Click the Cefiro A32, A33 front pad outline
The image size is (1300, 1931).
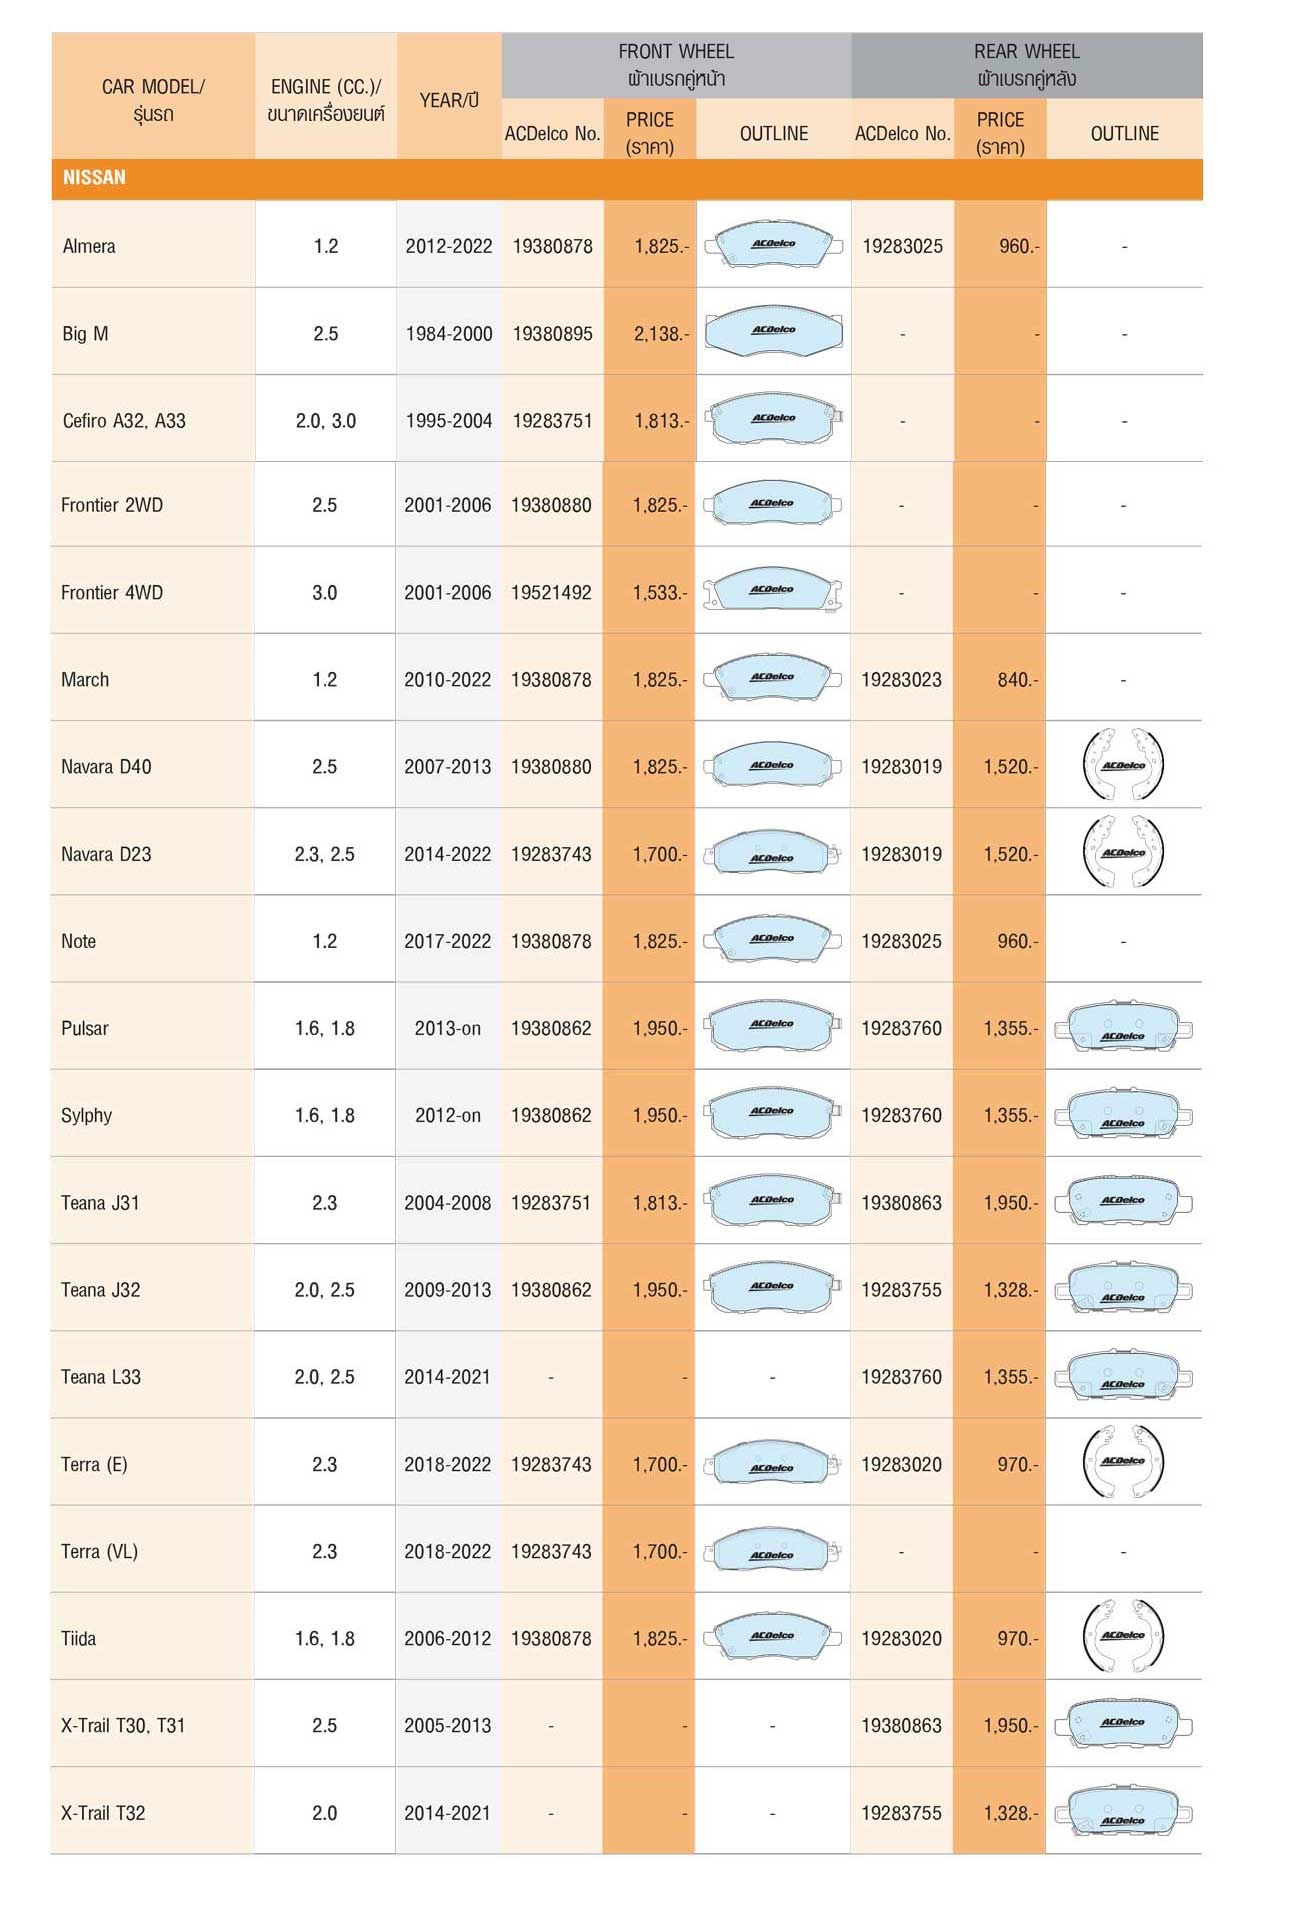click(x=773, y=419)
